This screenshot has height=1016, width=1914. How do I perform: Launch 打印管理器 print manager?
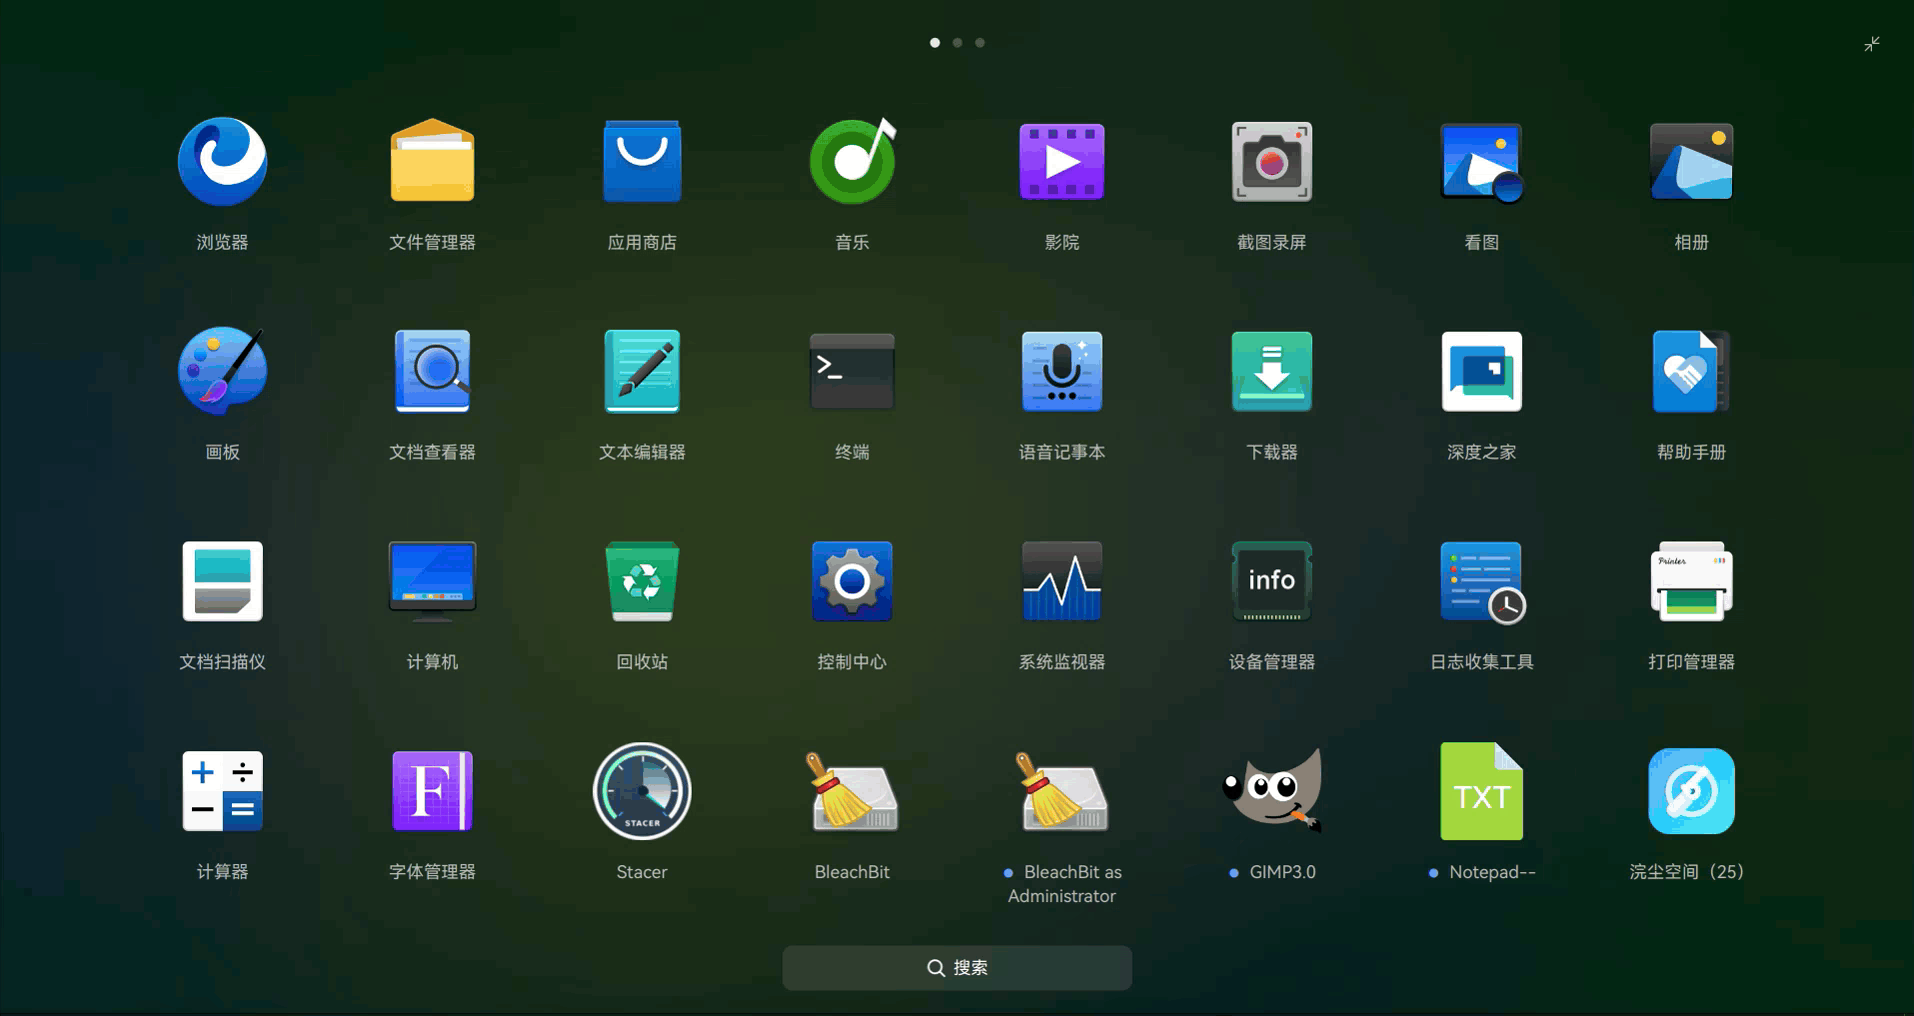pyautogui.click(x=1692, y=581)
